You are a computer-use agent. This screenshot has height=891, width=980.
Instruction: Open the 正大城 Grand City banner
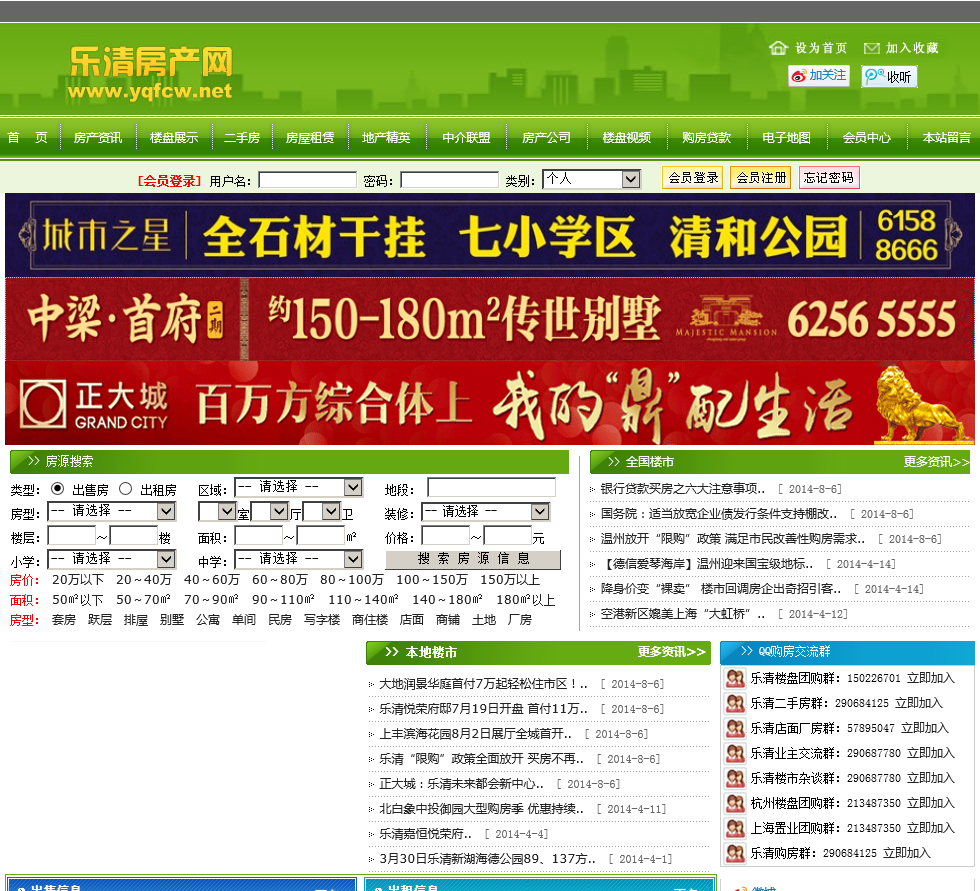(x=490, y=403)
